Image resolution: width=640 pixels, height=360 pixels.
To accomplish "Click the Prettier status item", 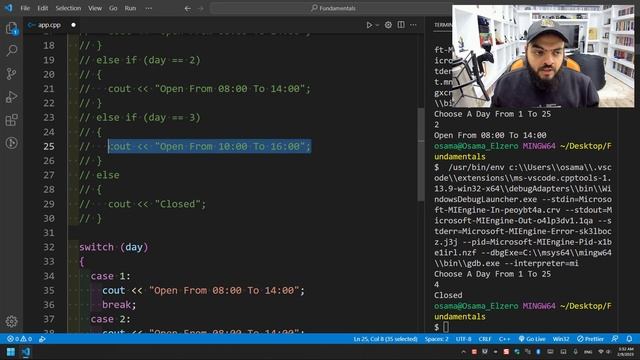I will [590, 339].
